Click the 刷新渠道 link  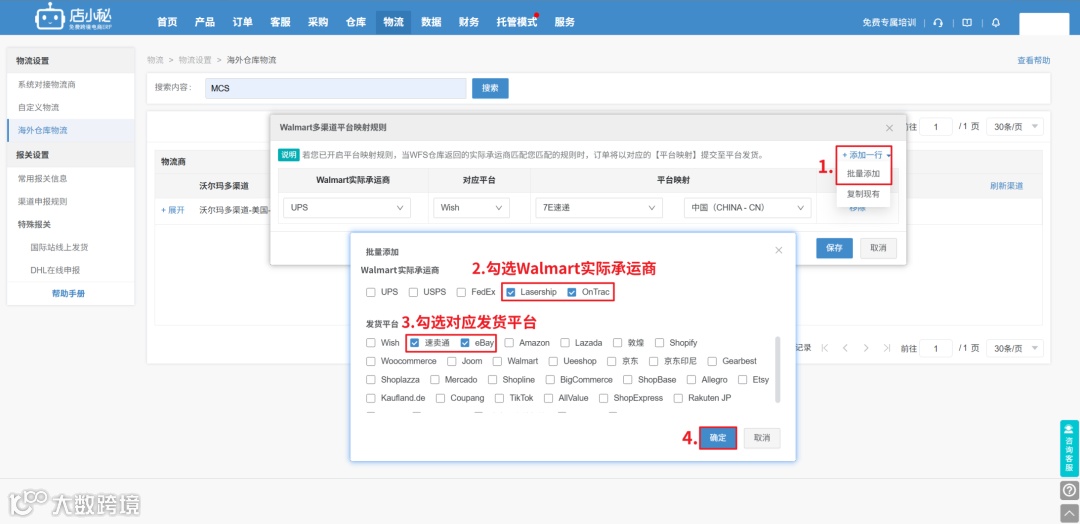(1006, 186)
